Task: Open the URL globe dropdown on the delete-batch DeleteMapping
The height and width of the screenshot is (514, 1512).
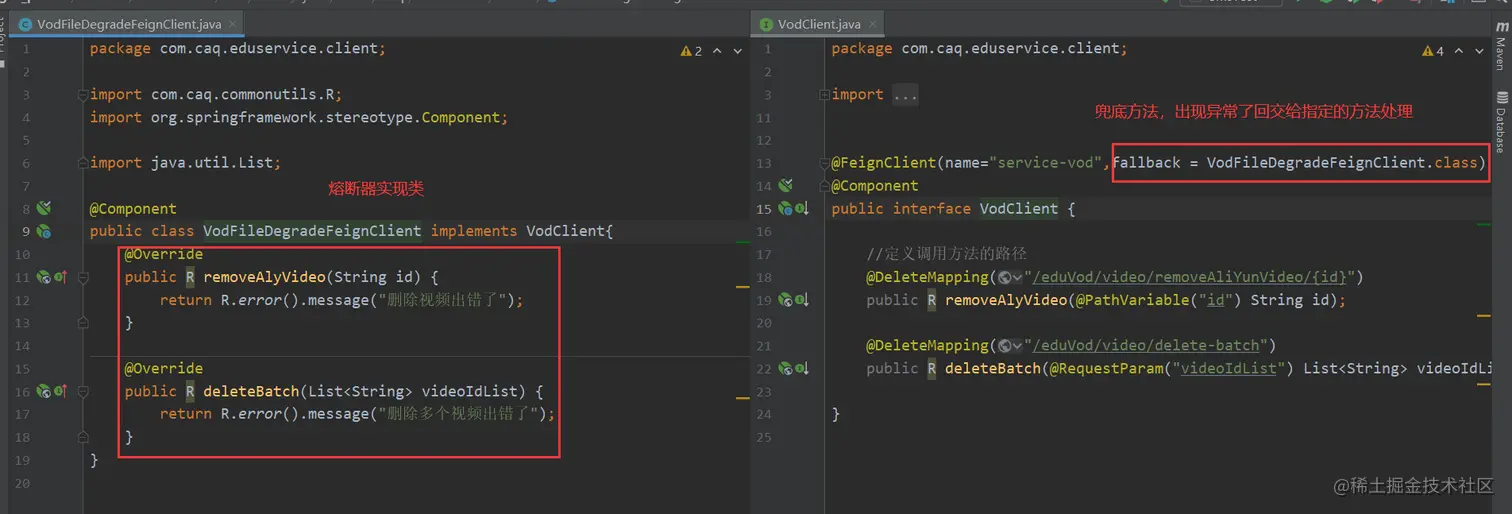Action: tap(1010, 346)
